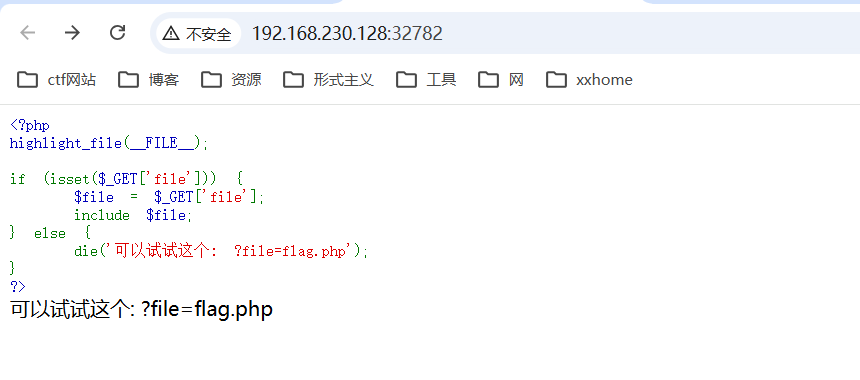Open the 博客 bookmark folder
The width and height of the screenshot is (860, 380).
(x=149, y=80)
